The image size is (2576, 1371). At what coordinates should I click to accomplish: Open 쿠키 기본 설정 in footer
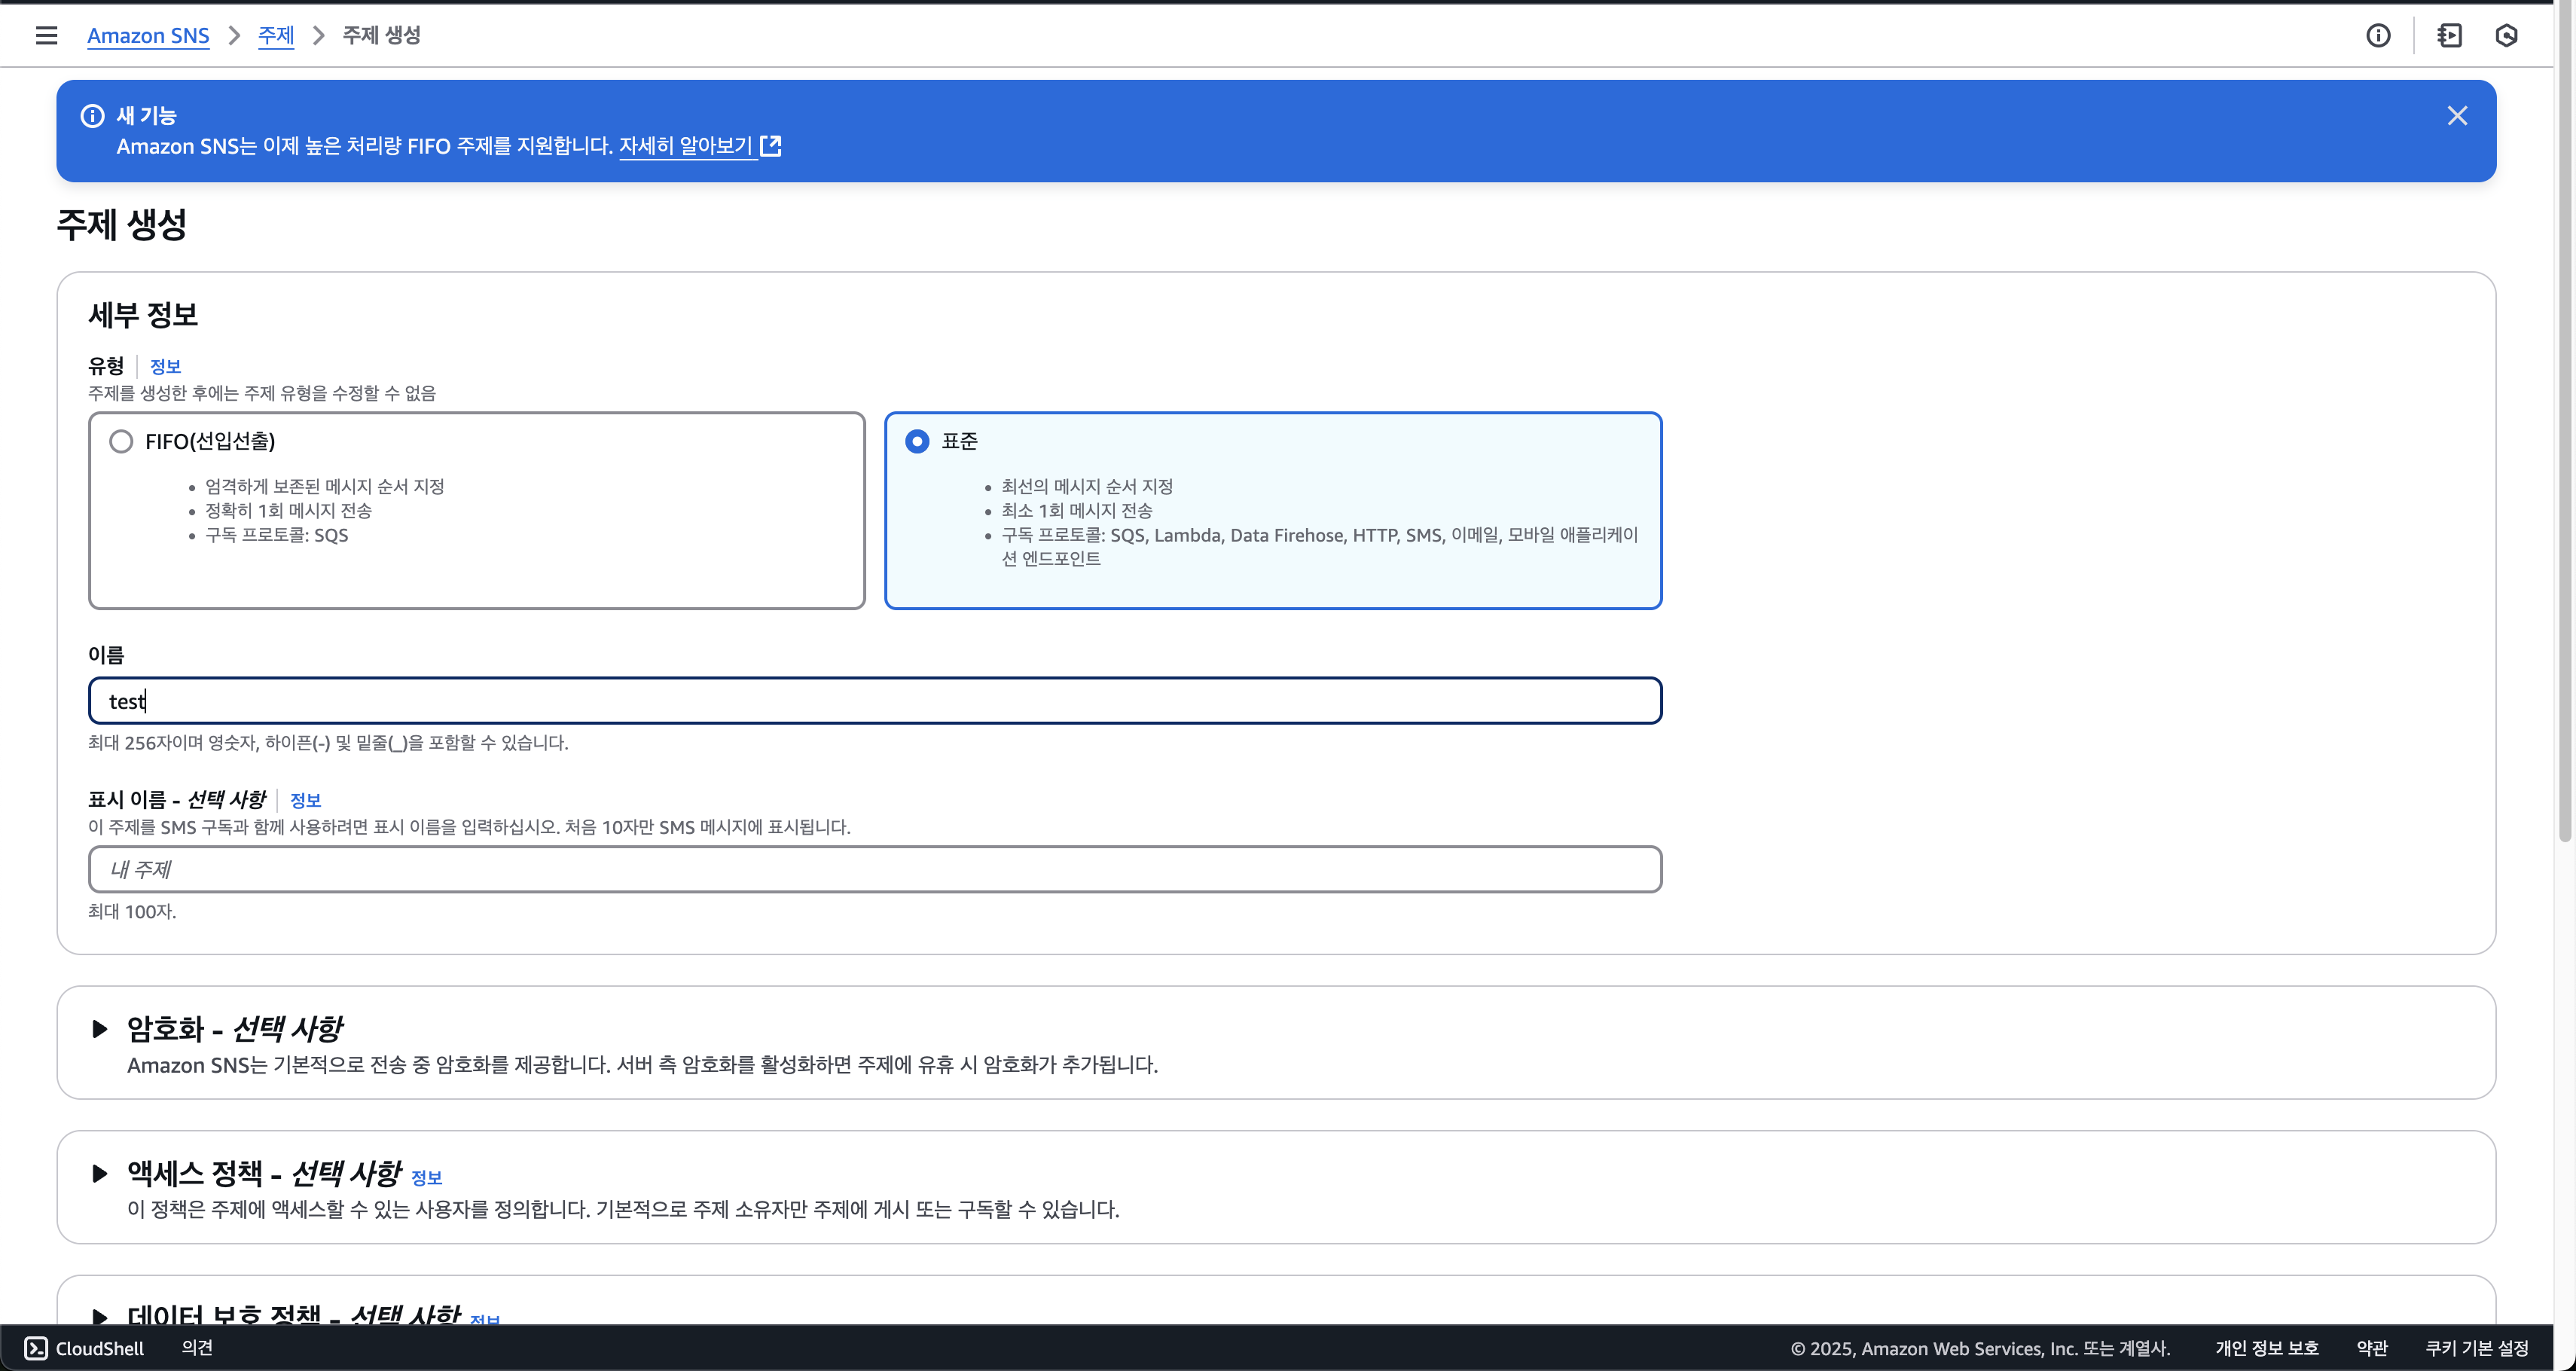point(2476,1348)
